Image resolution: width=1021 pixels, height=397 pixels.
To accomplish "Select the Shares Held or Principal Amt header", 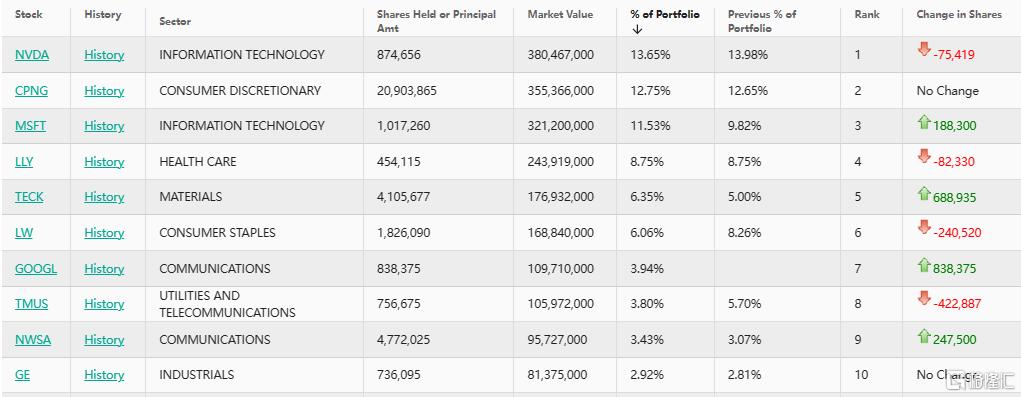I will pyautogui.click(x=436, y=21).
